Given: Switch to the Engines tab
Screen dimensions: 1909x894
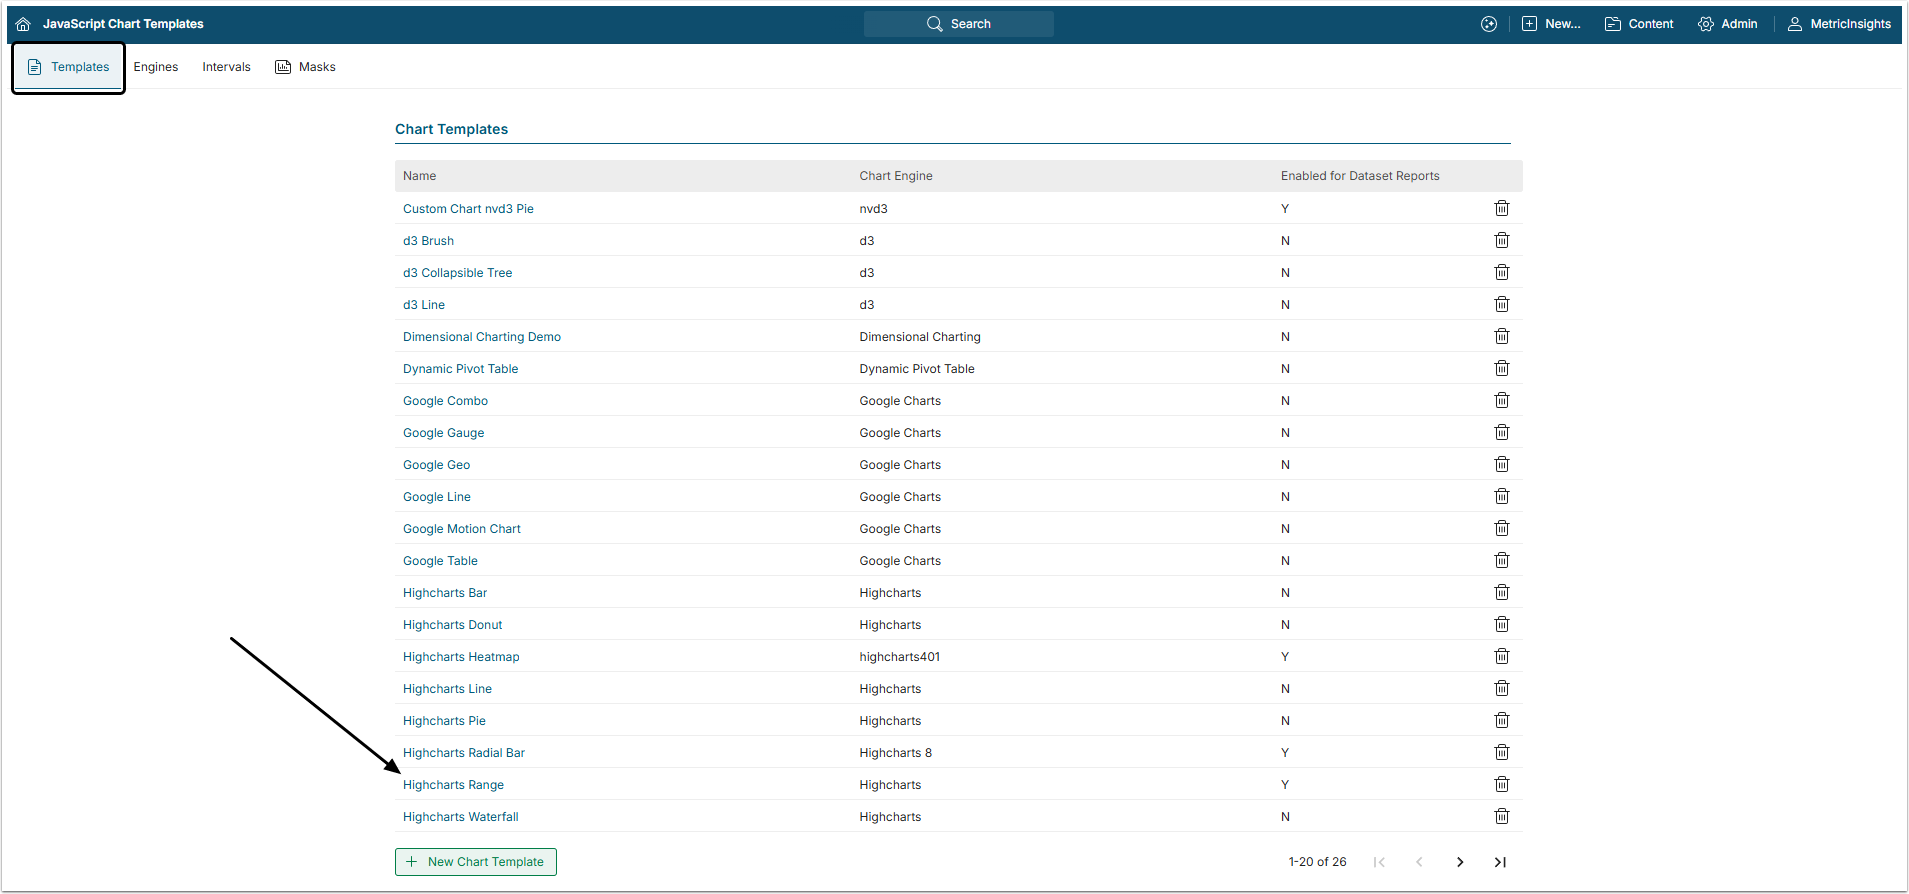Looking at the screenshot, I should pos(156,67).
